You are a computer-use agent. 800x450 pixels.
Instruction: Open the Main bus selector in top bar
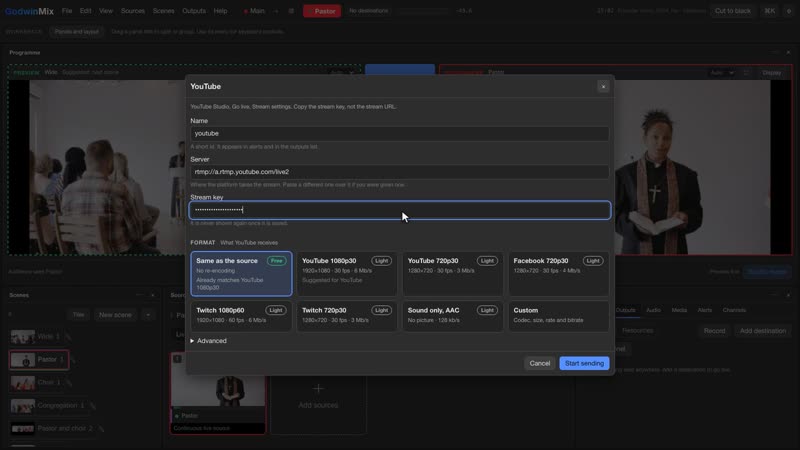(254, 11)
